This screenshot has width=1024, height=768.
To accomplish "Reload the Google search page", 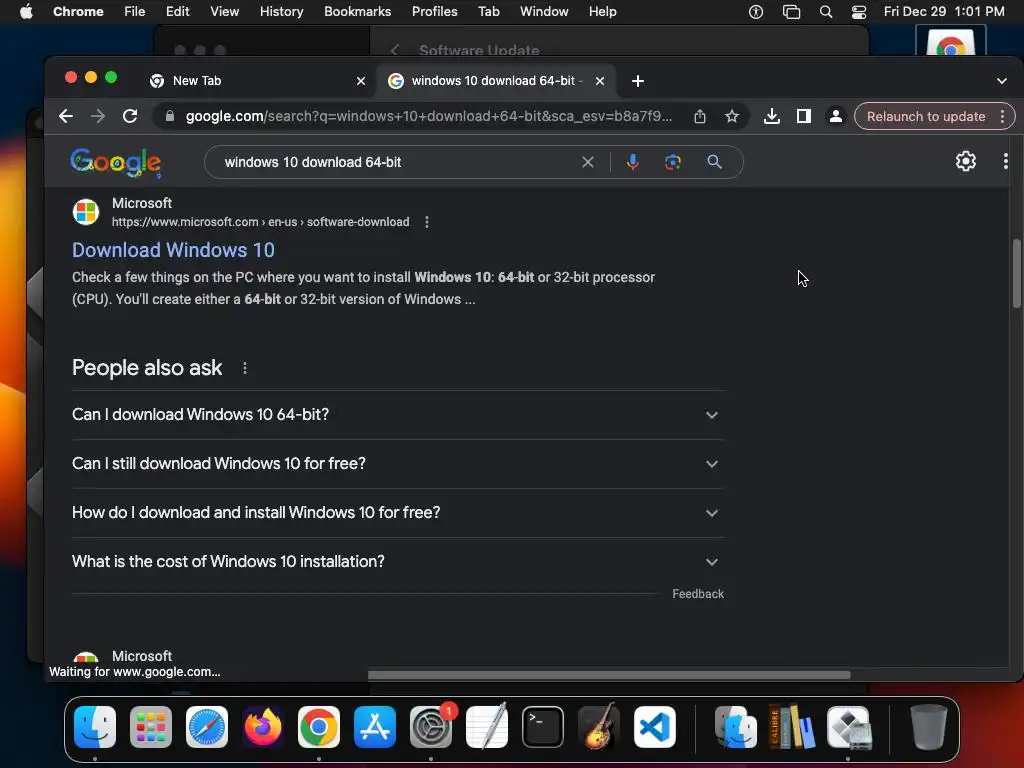I will (x=130, y=116).
